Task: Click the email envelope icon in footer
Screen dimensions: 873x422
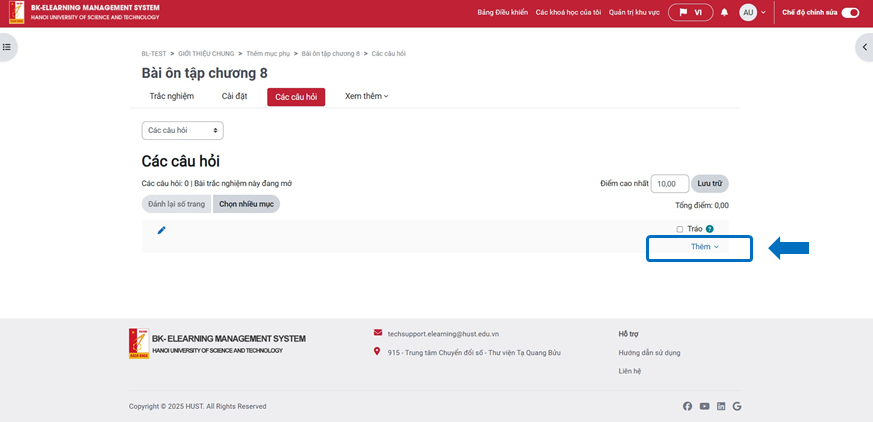Action: pyautogui.click(x=378, y=333)
